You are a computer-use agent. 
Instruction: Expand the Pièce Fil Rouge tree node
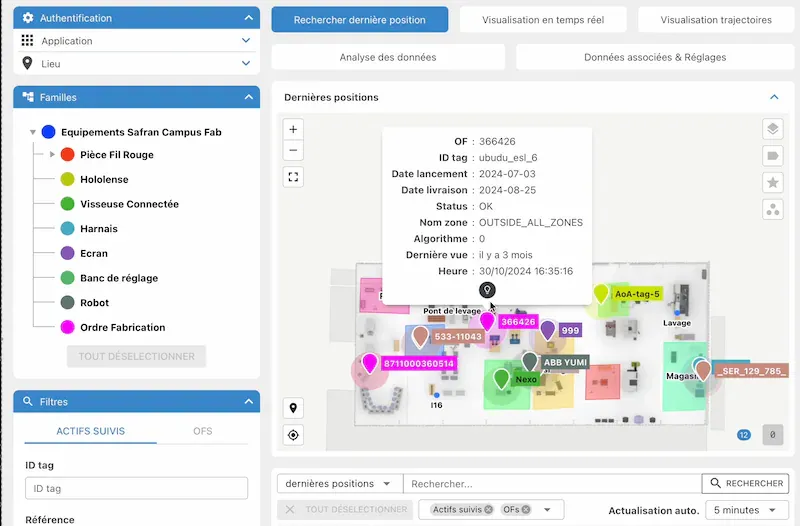(x=52, y=154)
